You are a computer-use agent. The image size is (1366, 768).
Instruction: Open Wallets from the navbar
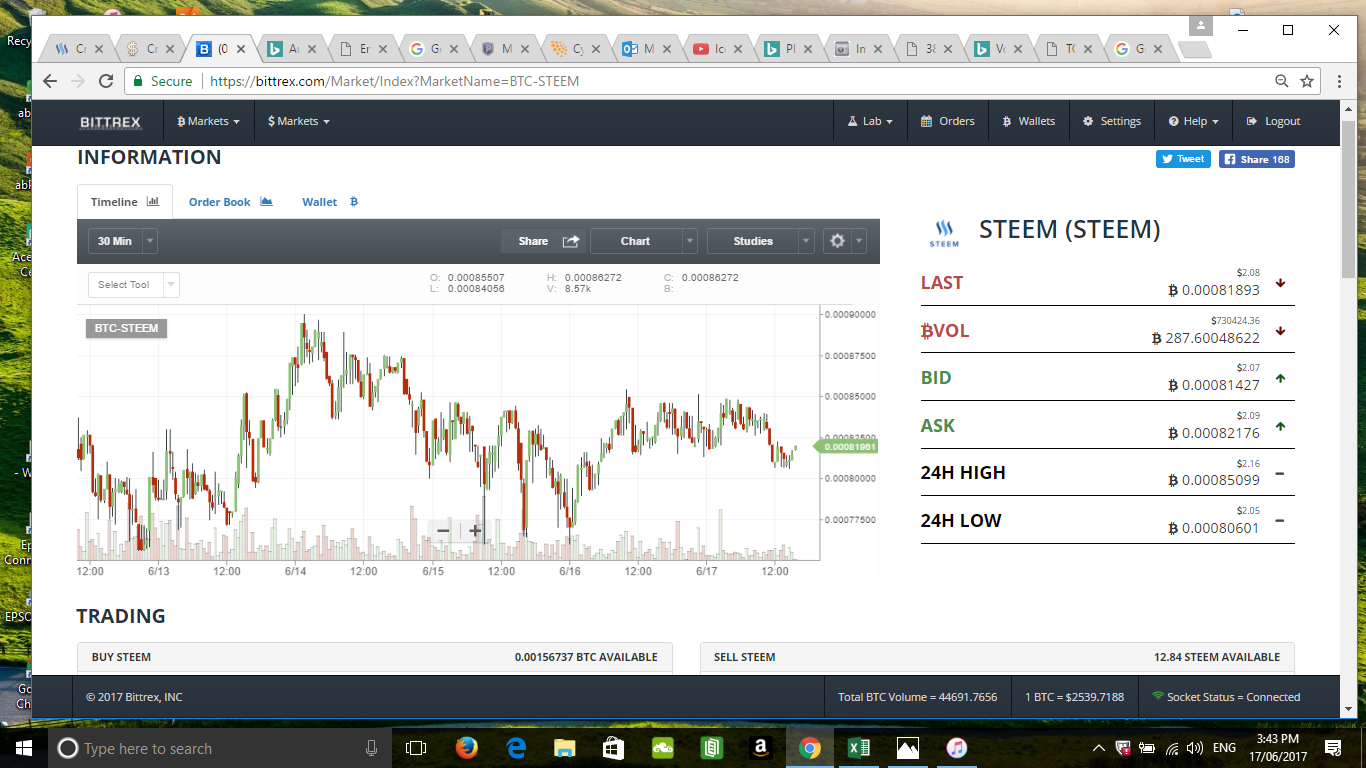(1028, 122)
